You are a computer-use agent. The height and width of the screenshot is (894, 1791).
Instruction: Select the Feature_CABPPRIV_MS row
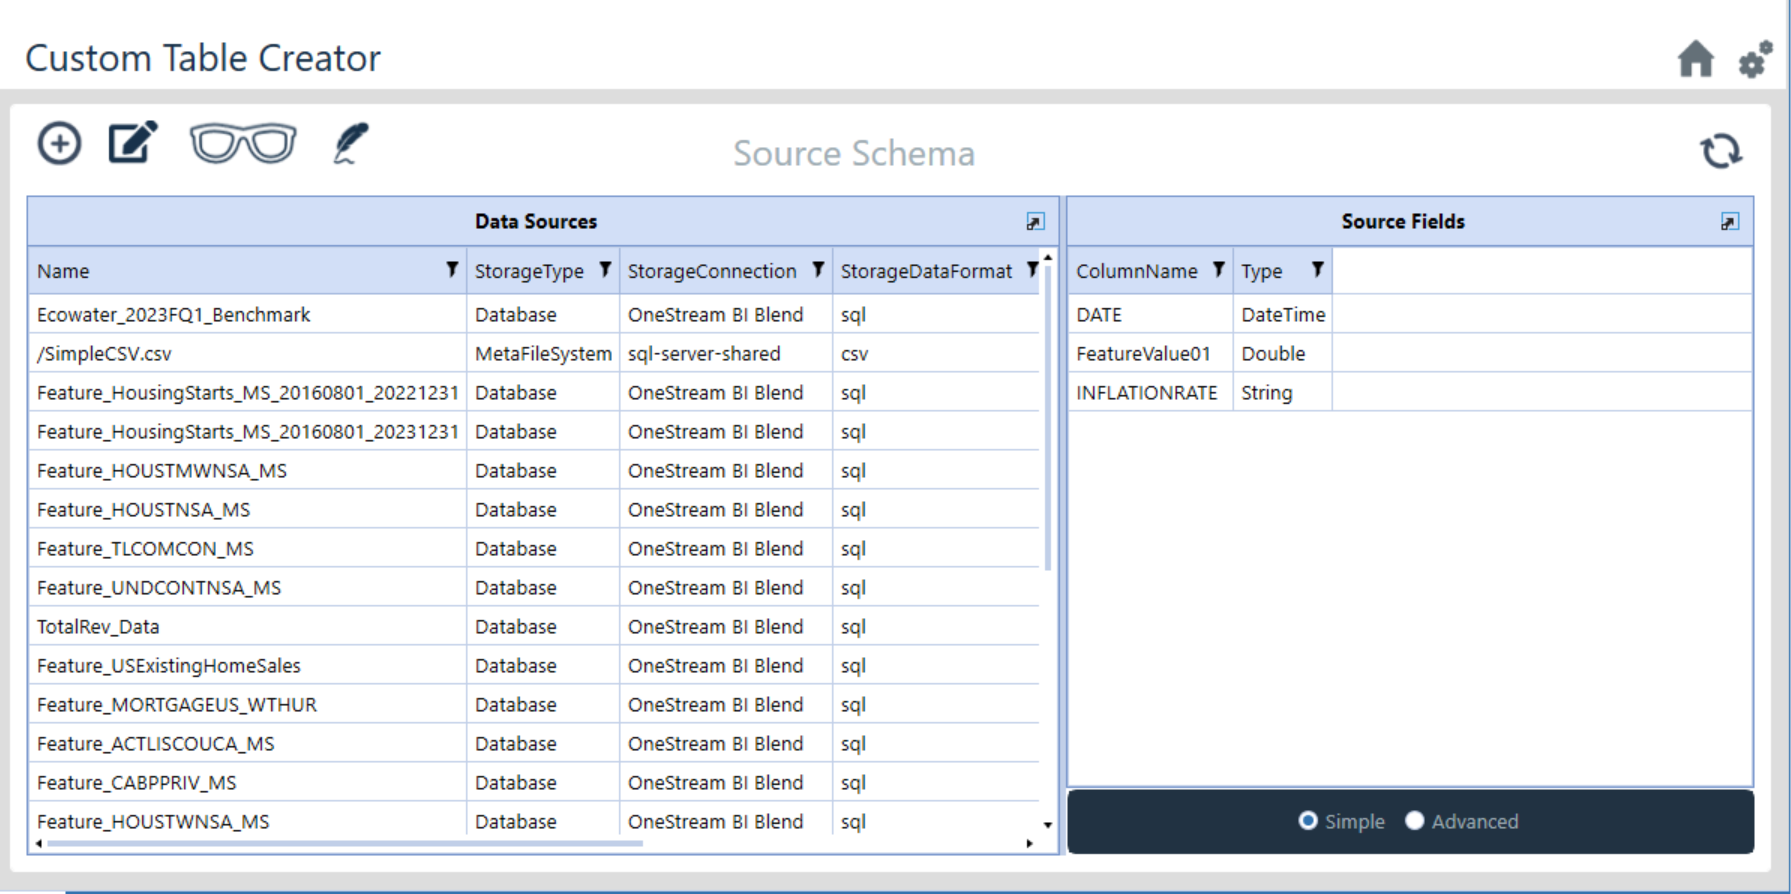tap(534, 782)
